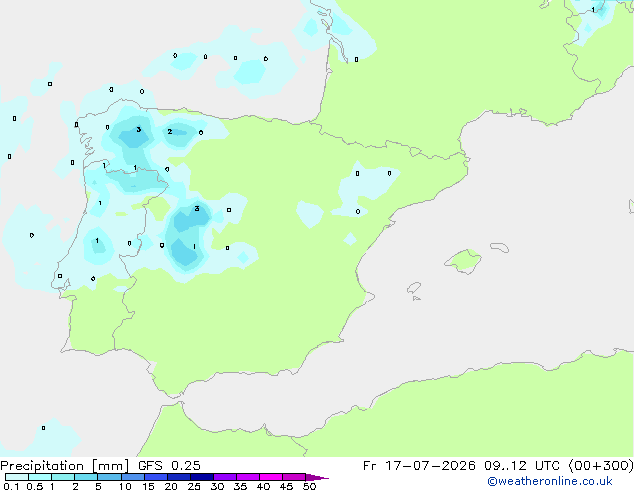Click the "GFS 0.25" model label
Viewport: 634px width, 490px height.
(x=169, y=466)
